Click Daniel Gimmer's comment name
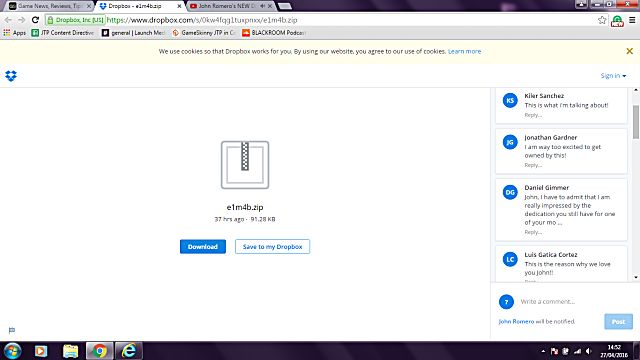Image resolution: width=640 pixels, height=360 pixels. point(547,188)
